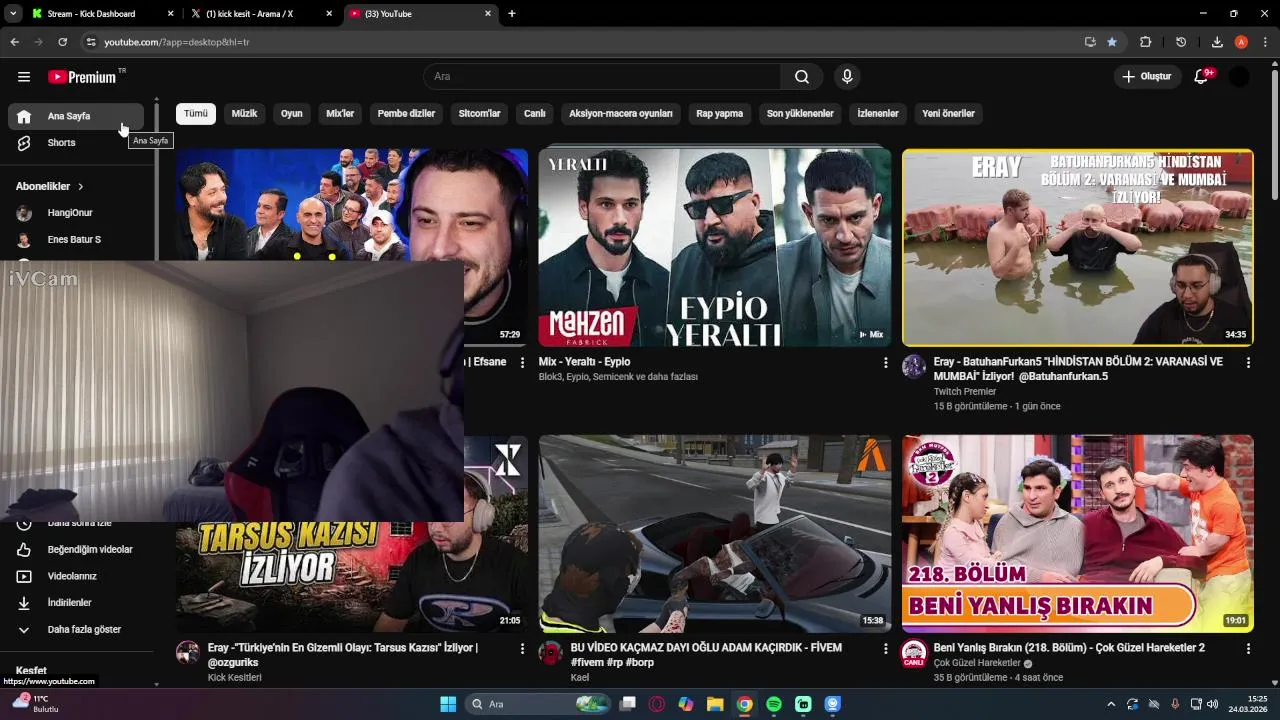The image size is (1280, 720).
Task: Open more options for FiveM video
Action: tap(885, 649)
